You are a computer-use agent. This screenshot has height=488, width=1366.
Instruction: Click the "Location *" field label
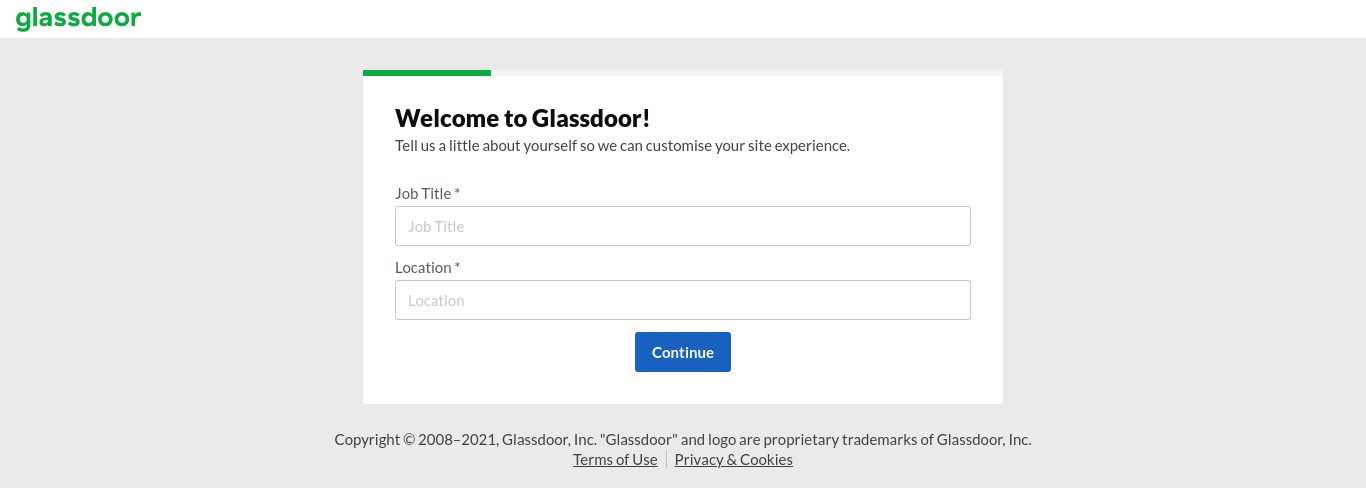[427, 267]
